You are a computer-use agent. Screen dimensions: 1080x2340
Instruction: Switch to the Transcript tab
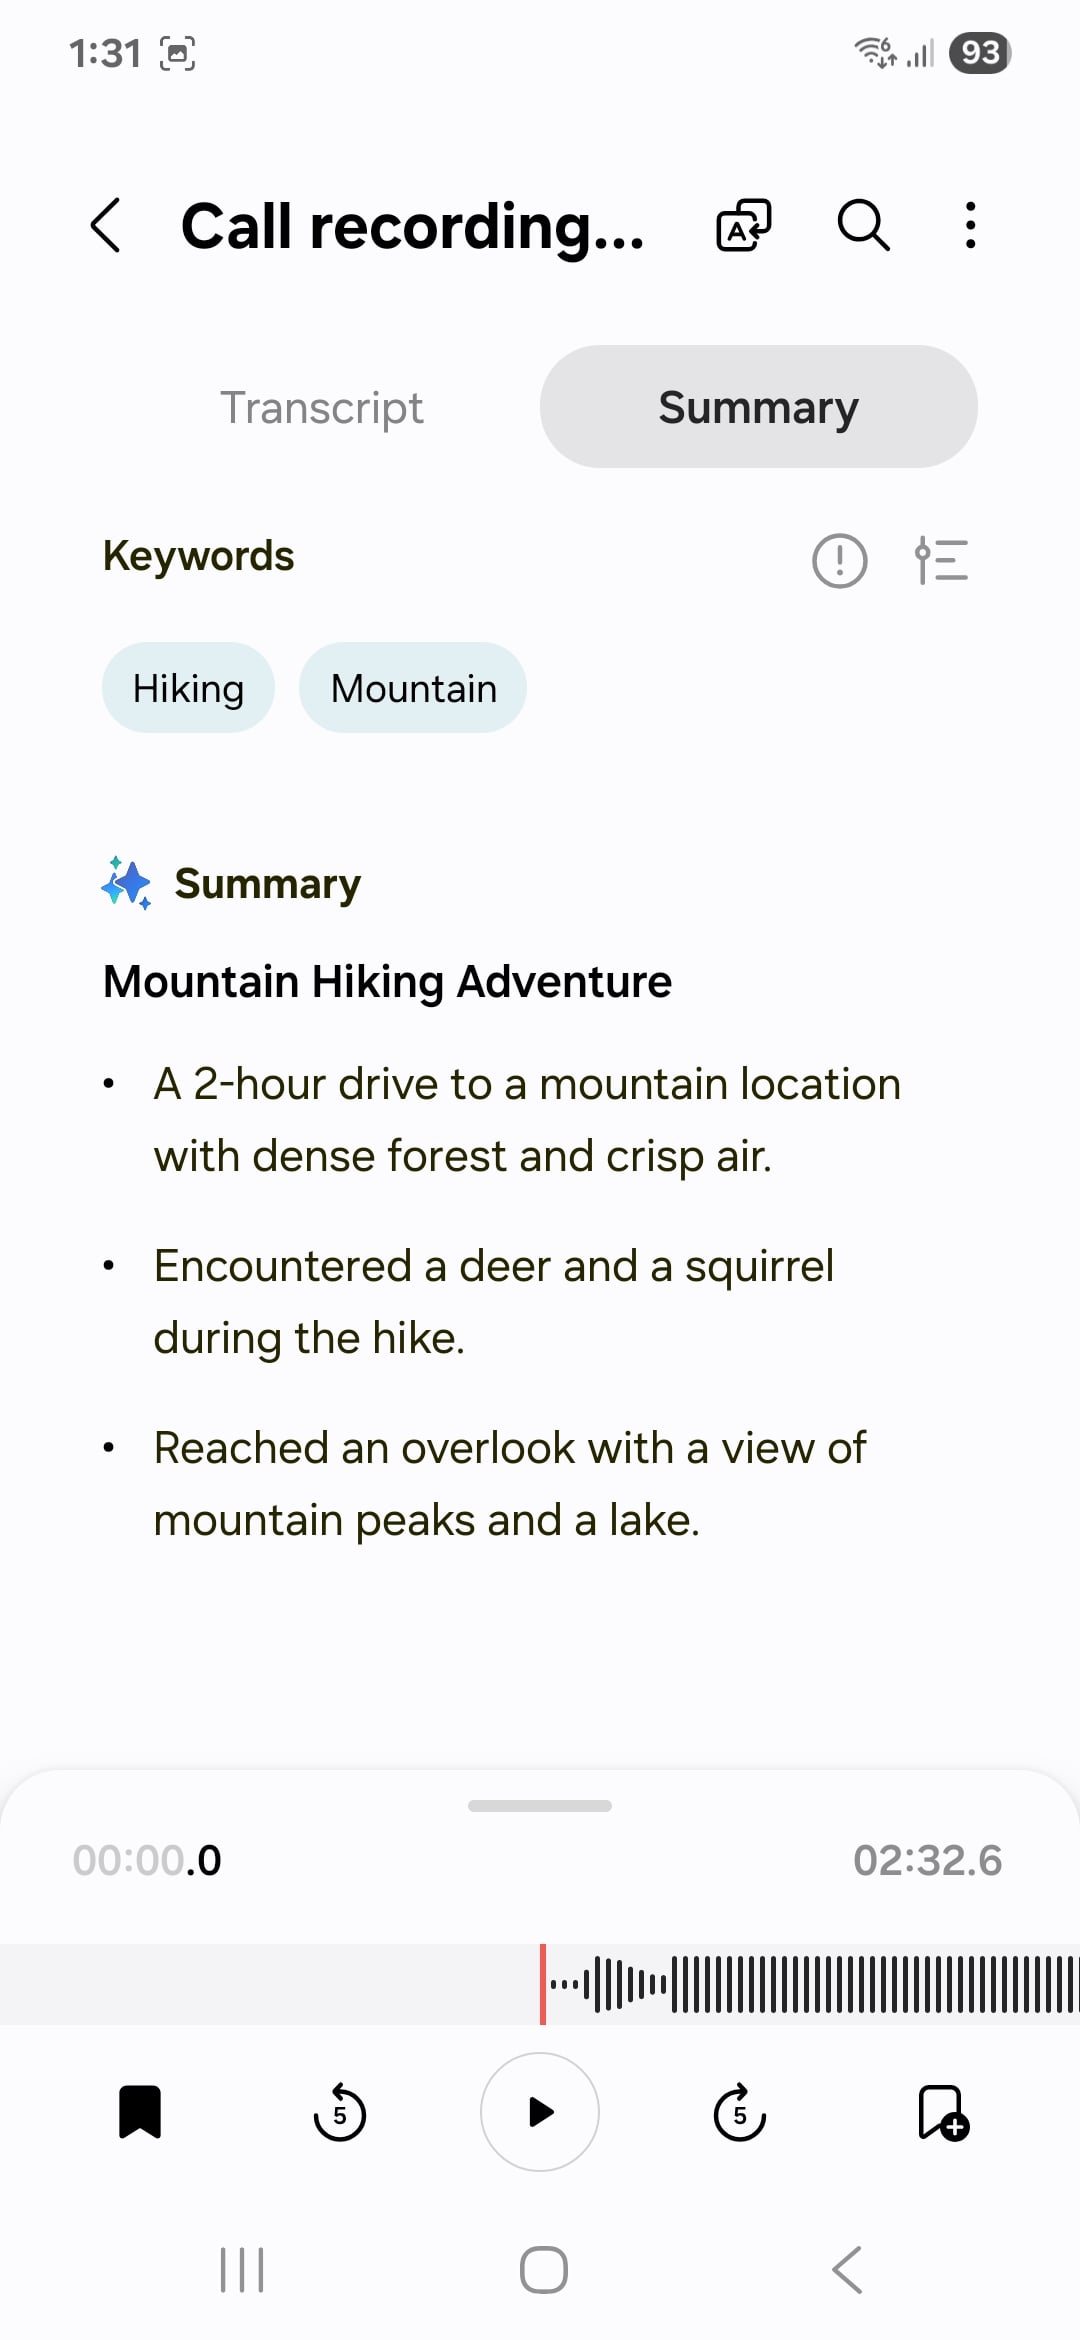322,407
